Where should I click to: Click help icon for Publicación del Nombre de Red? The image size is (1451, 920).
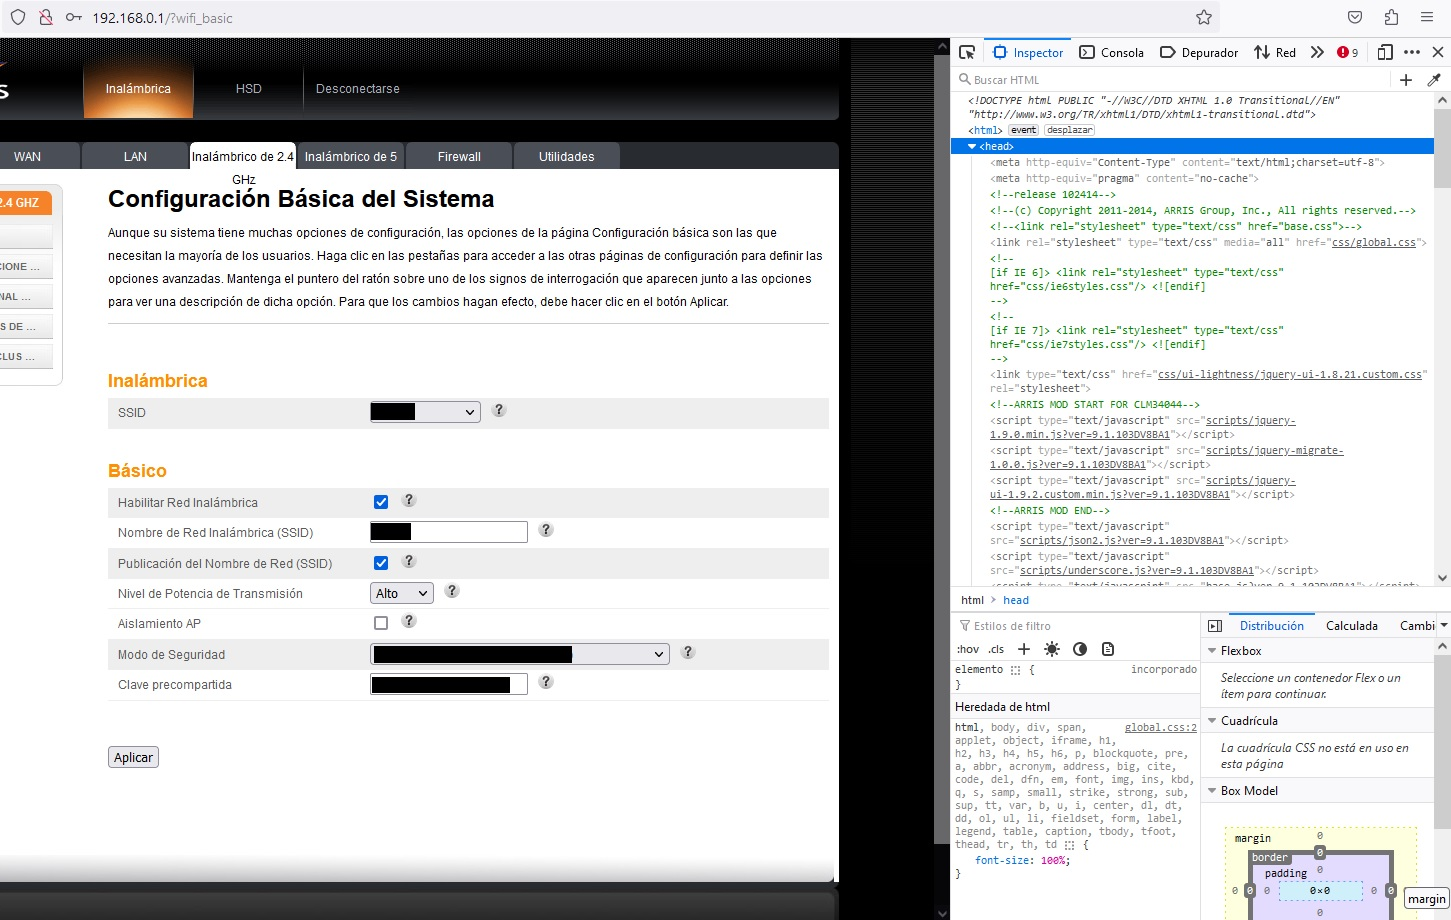408,561
